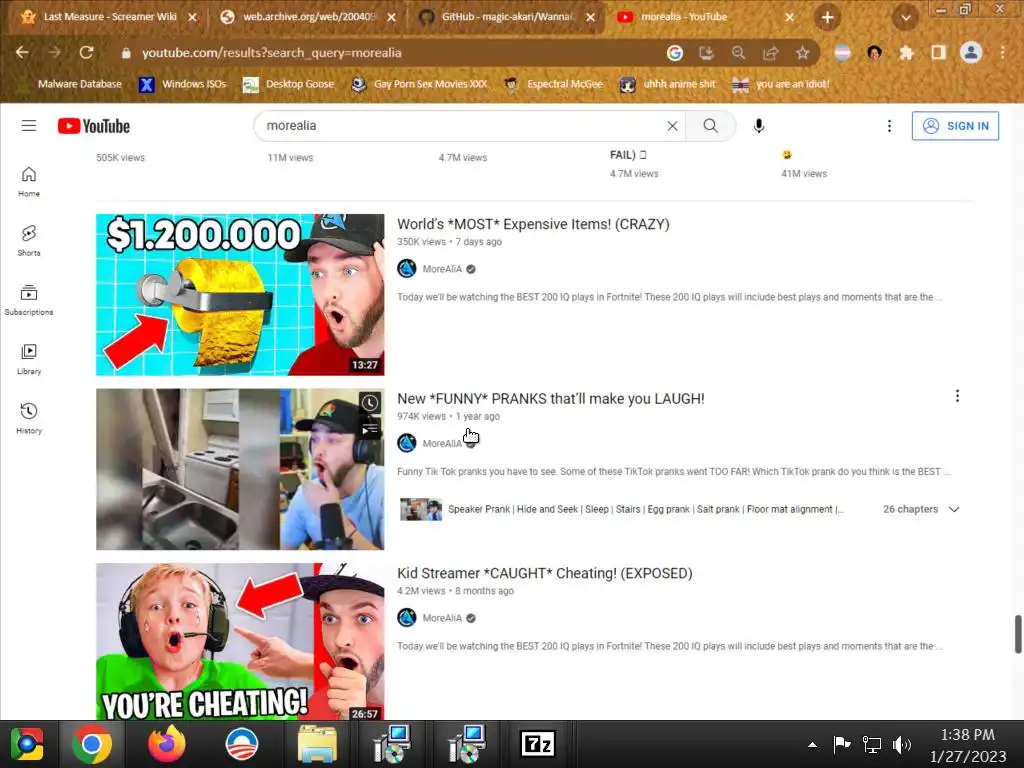Click the volume speaker tray icon
Viewport: 1024px width, 768px height.
coord(901,744)
